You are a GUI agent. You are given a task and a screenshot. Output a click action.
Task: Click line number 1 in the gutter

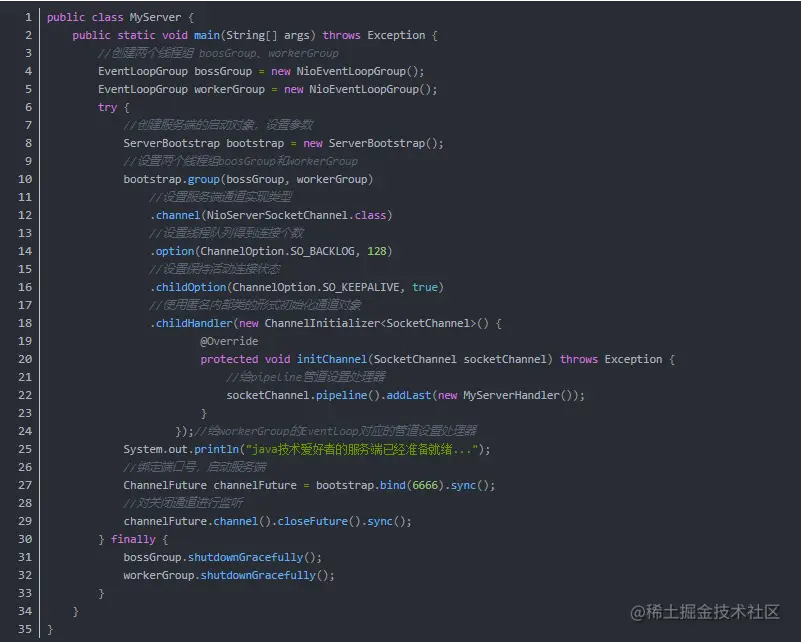tap(28, 17)
